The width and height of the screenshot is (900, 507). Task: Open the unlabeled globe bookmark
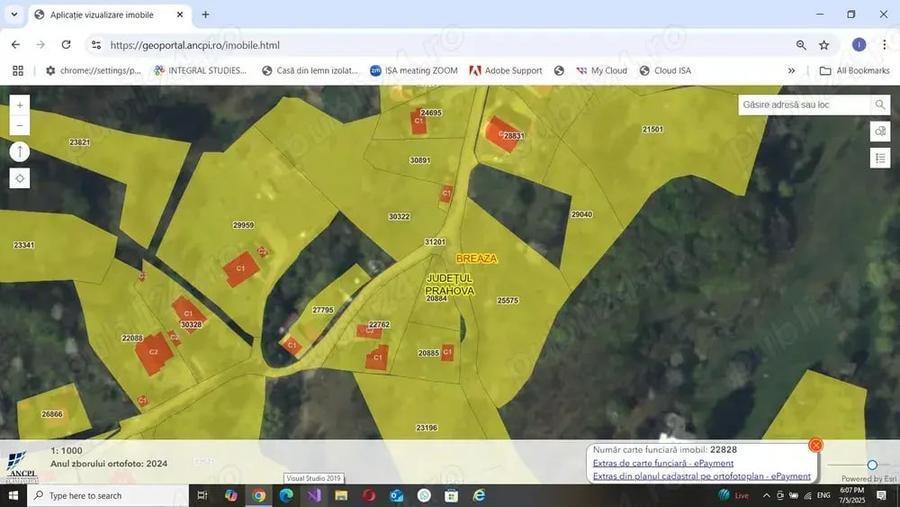click(559, 71)
